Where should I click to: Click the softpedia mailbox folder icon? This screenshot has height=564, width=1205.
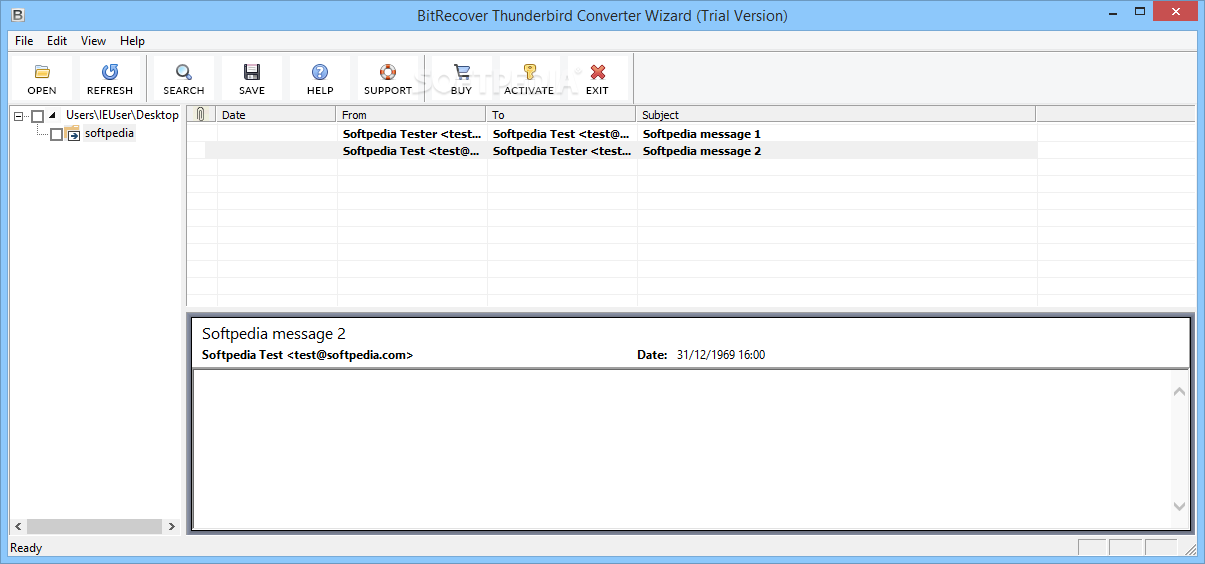pyautogui.click(x=74, y=134)
